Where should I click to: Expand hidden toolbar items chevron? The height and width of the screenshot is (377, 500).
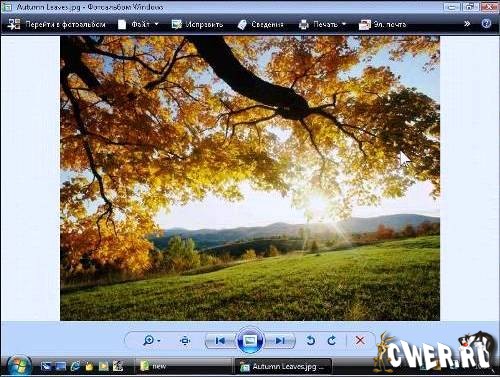[467, 24]
